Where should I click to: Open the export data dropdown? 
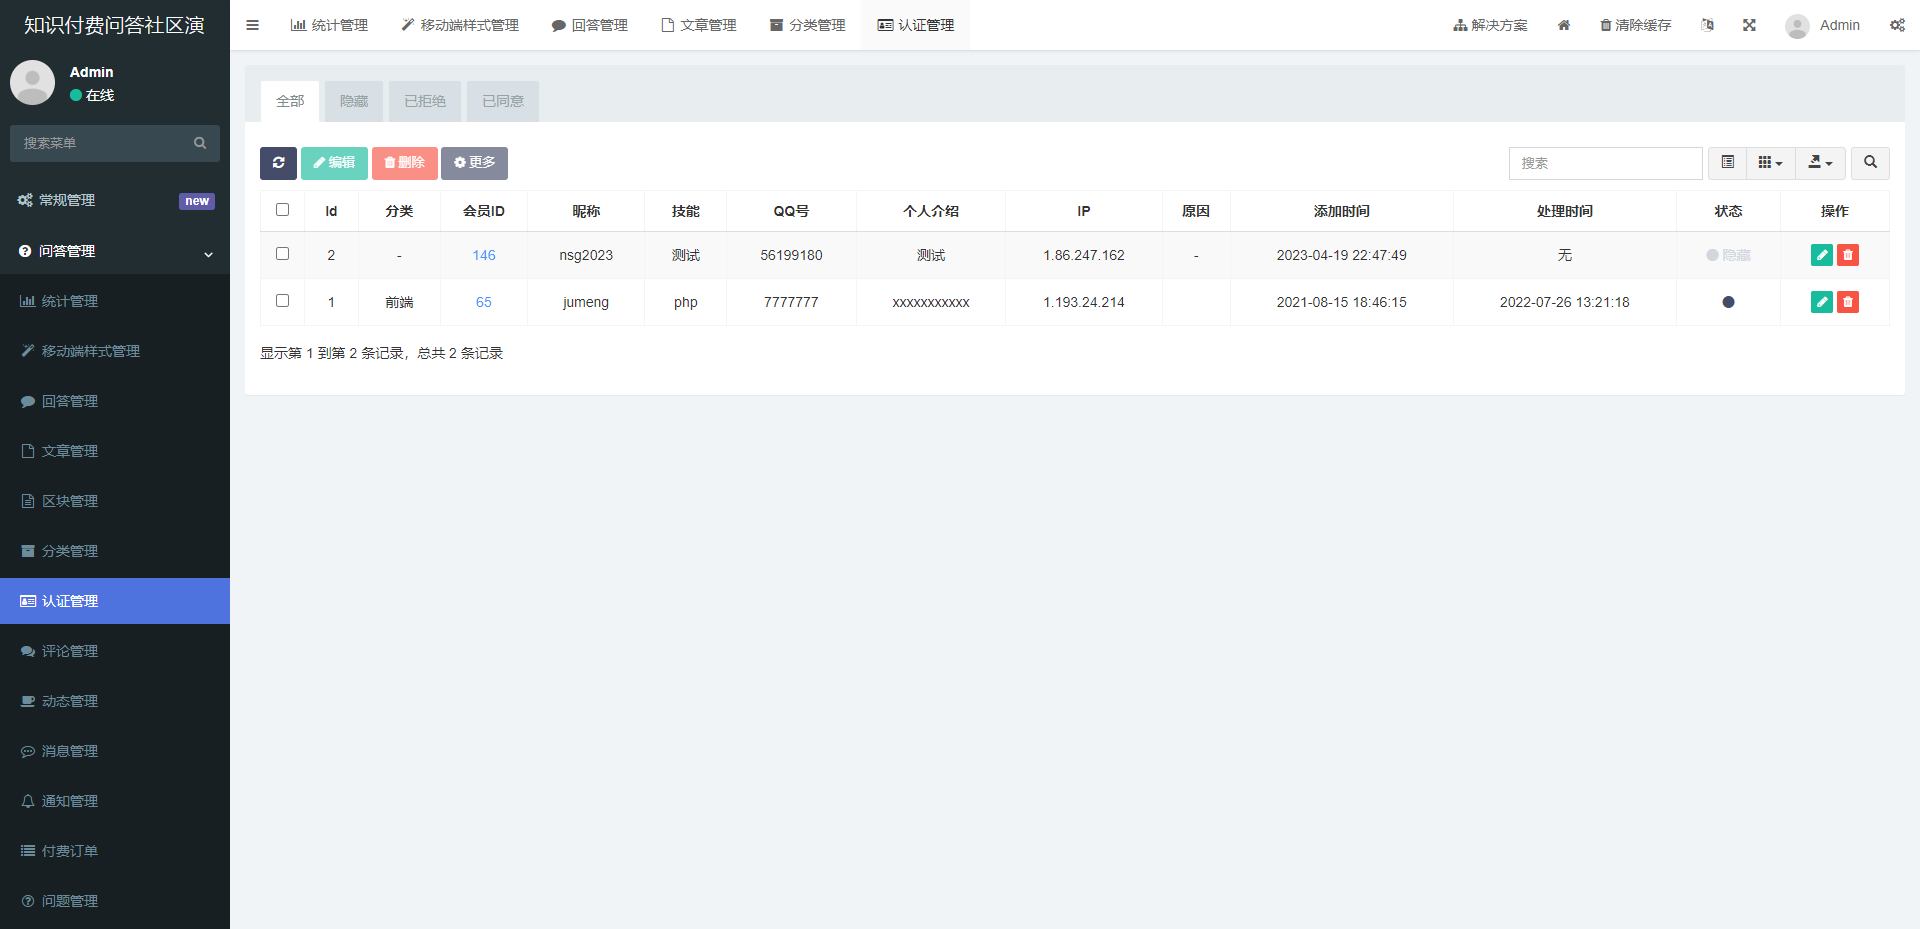[x=1820, y=163]
